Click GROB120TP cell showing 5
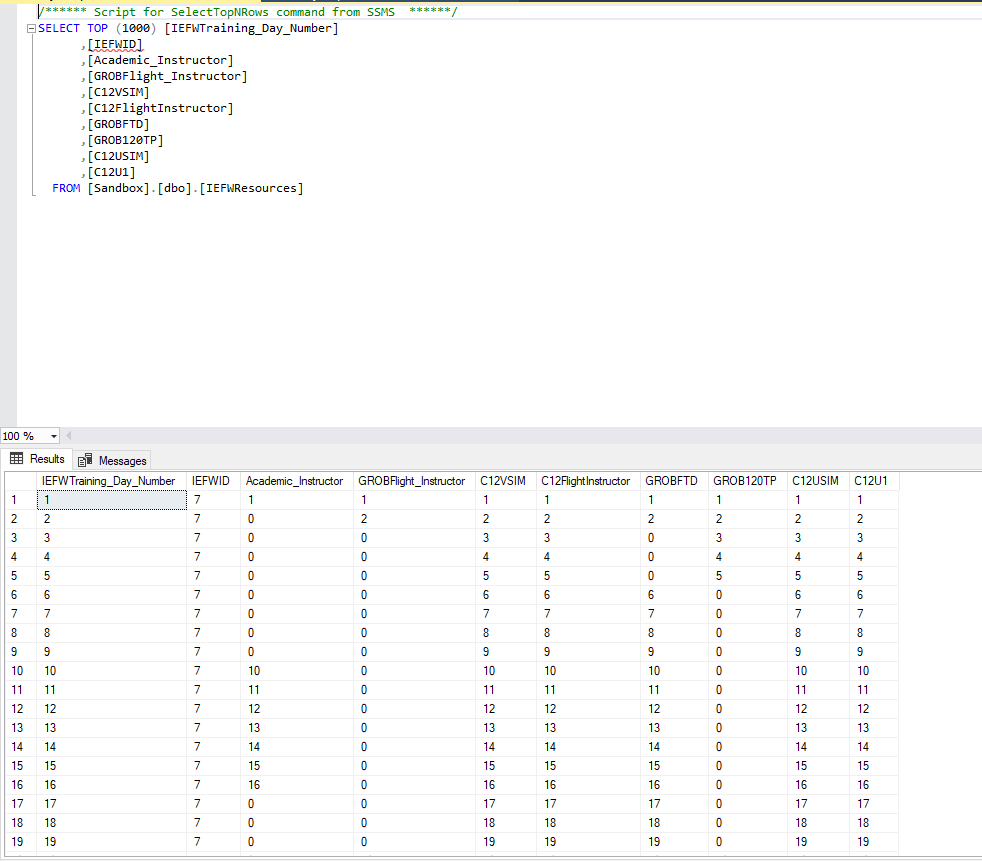 tap(748, 575)
